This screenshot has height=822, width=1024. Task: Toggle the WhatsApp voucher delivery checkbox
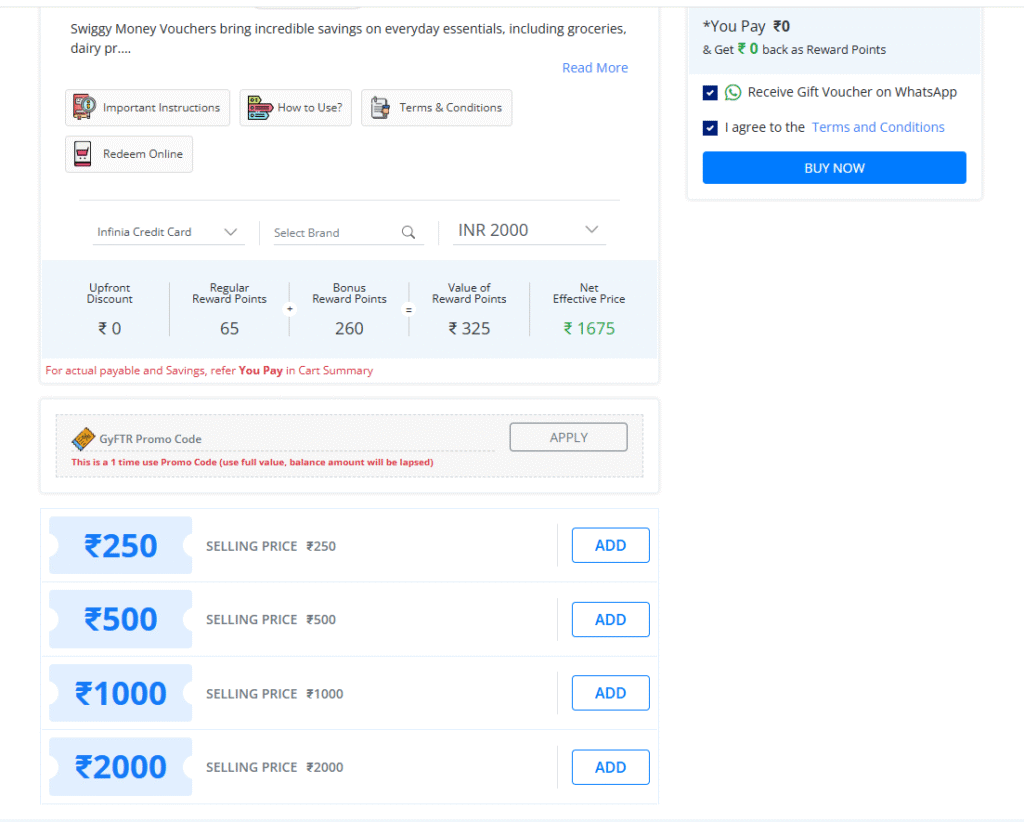coord(710,92)
